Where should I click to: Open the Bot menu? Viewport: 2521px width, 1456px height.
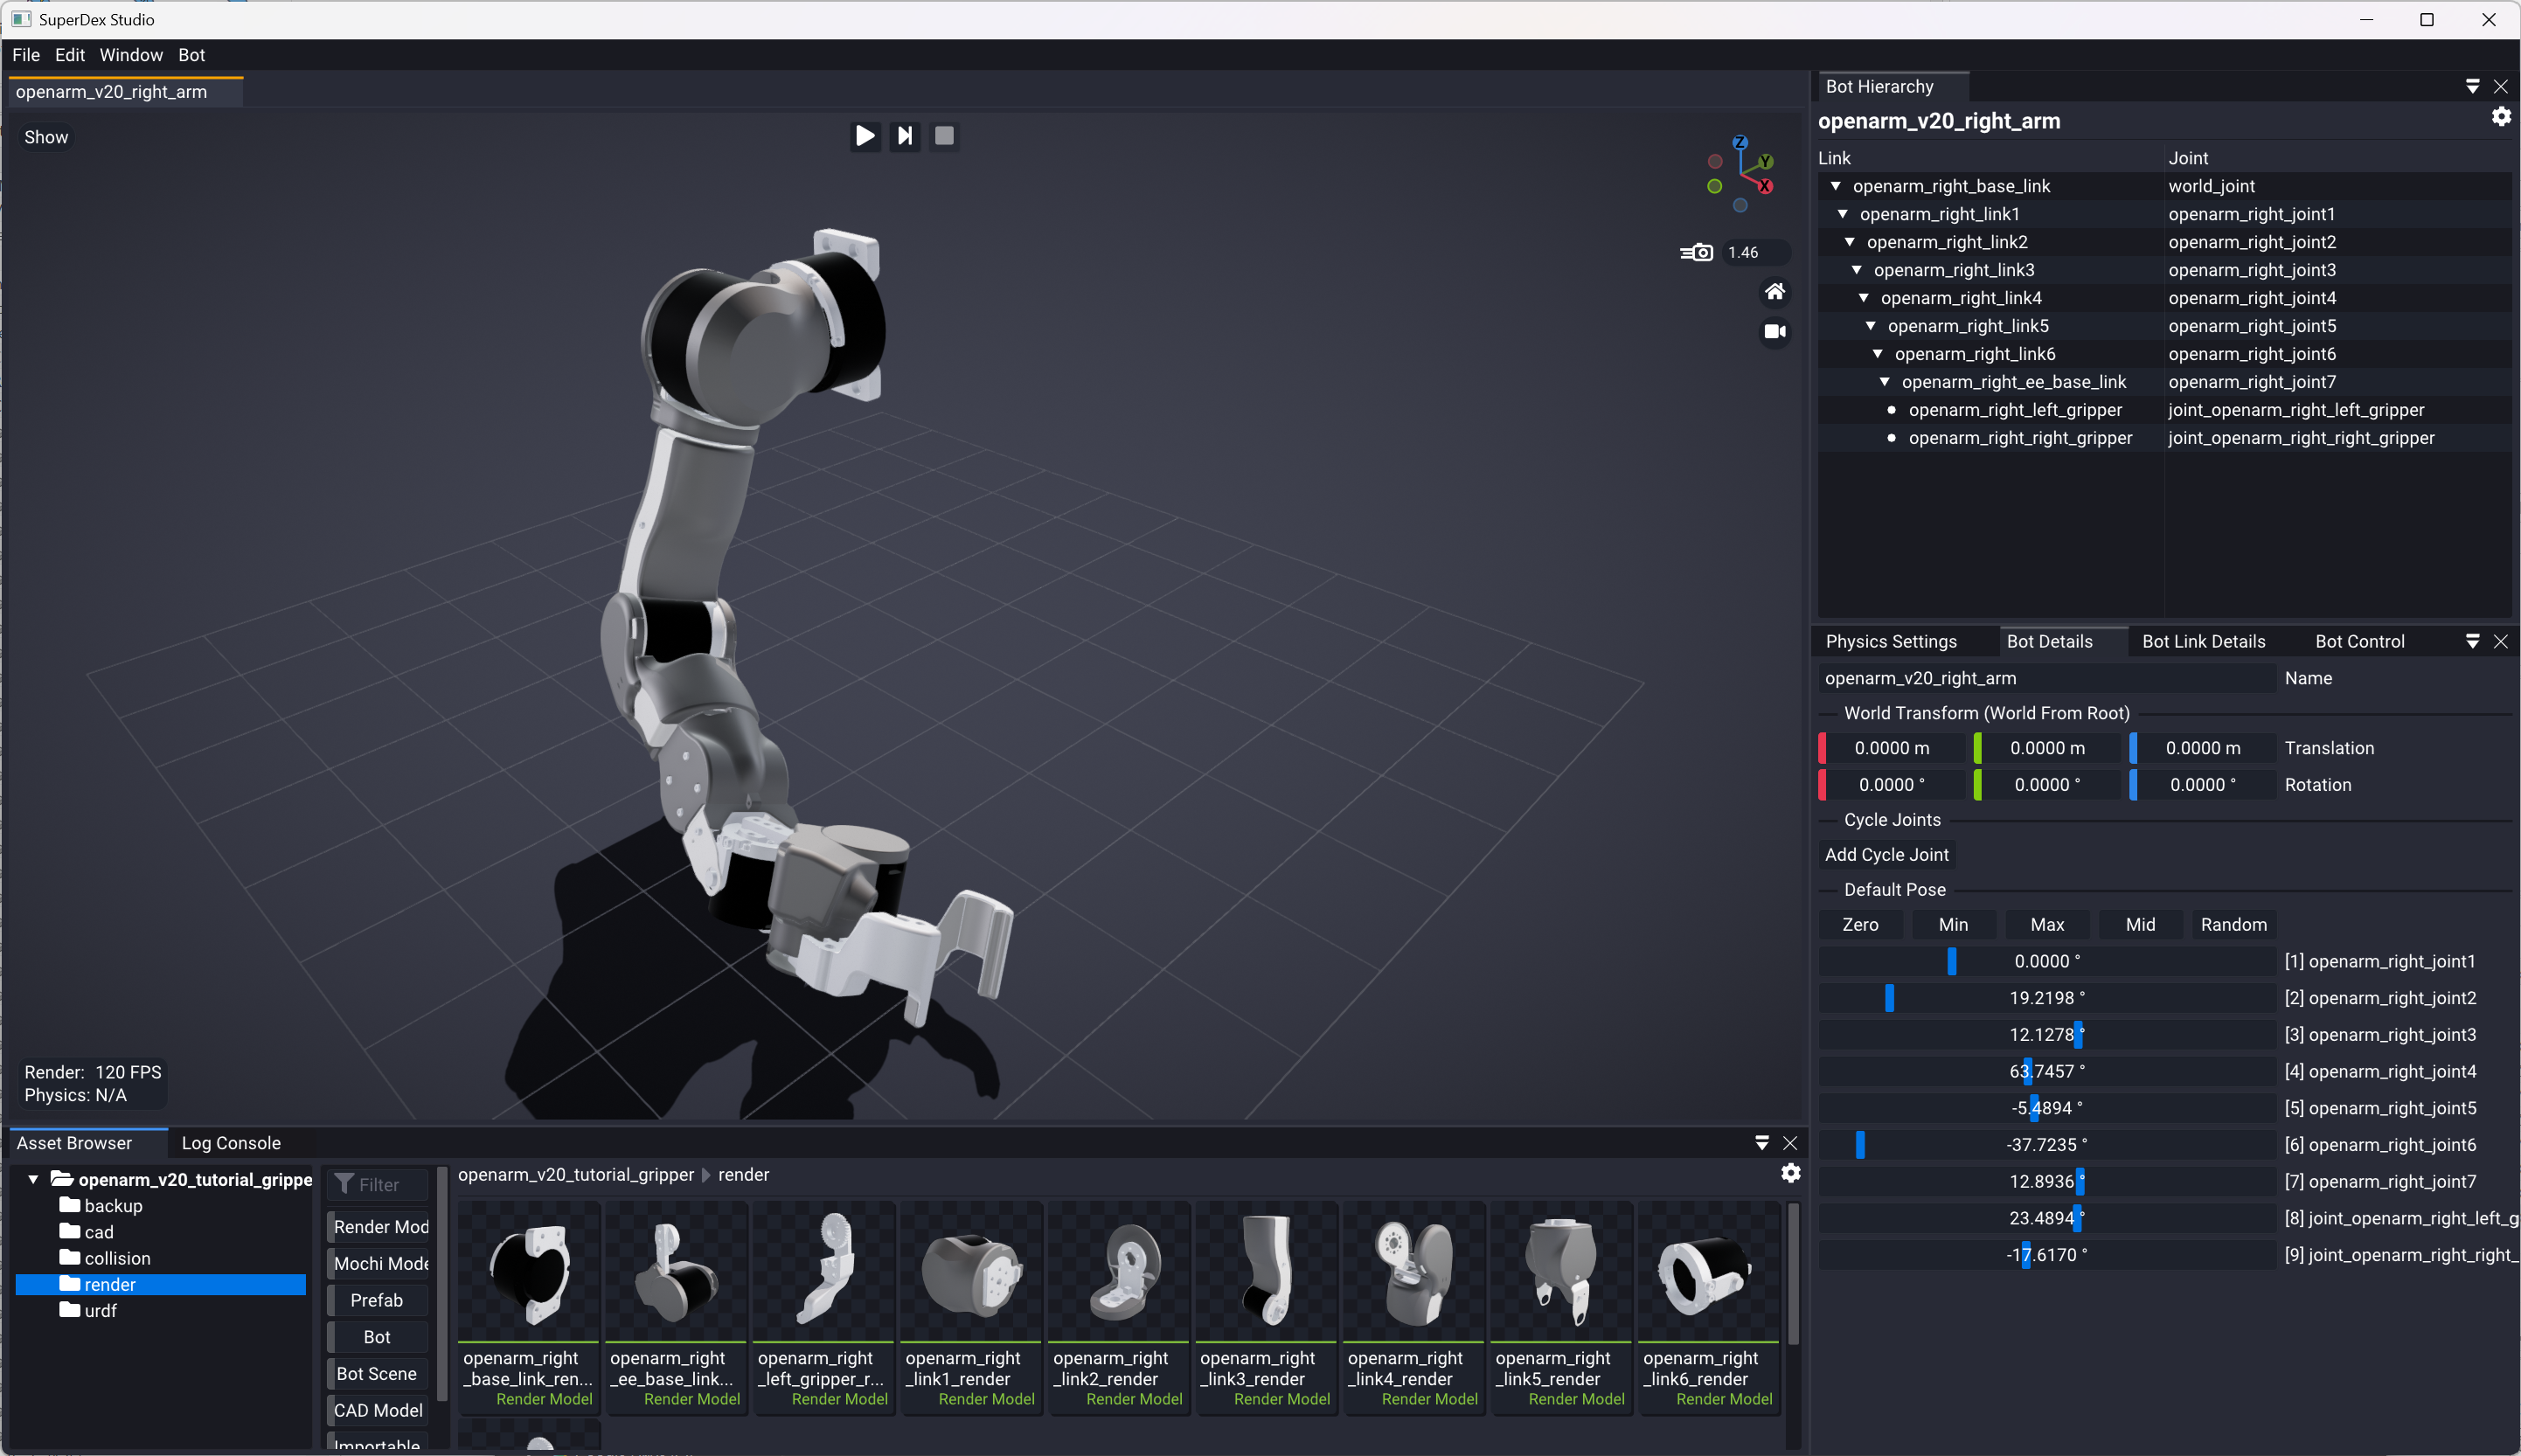[x=192, y=55]
